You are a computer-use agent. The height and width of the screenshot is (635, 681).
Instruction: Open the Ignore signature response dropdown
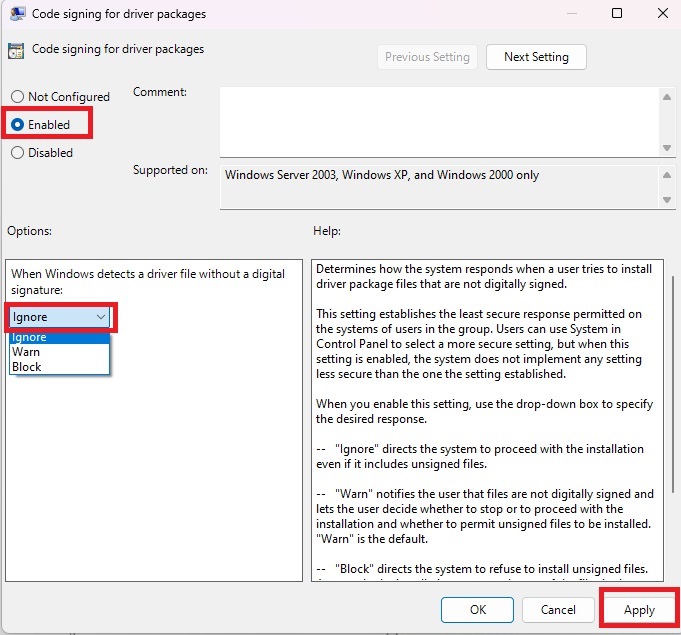(60, 317)
